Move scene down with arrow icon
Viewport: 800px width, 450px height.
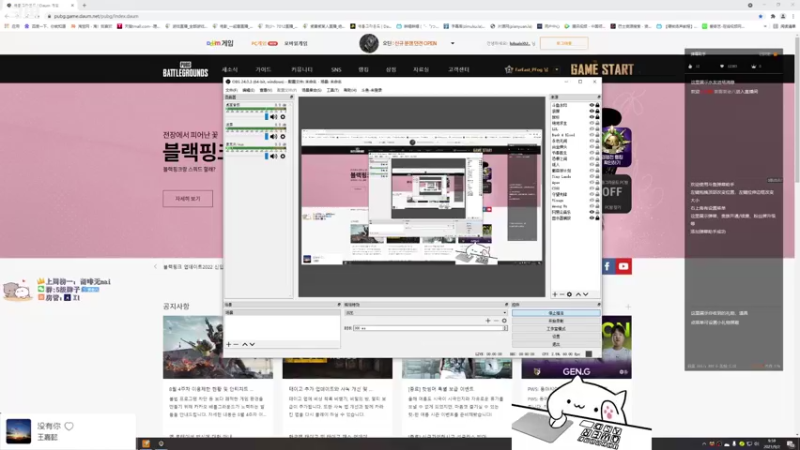tap(252, 344)
